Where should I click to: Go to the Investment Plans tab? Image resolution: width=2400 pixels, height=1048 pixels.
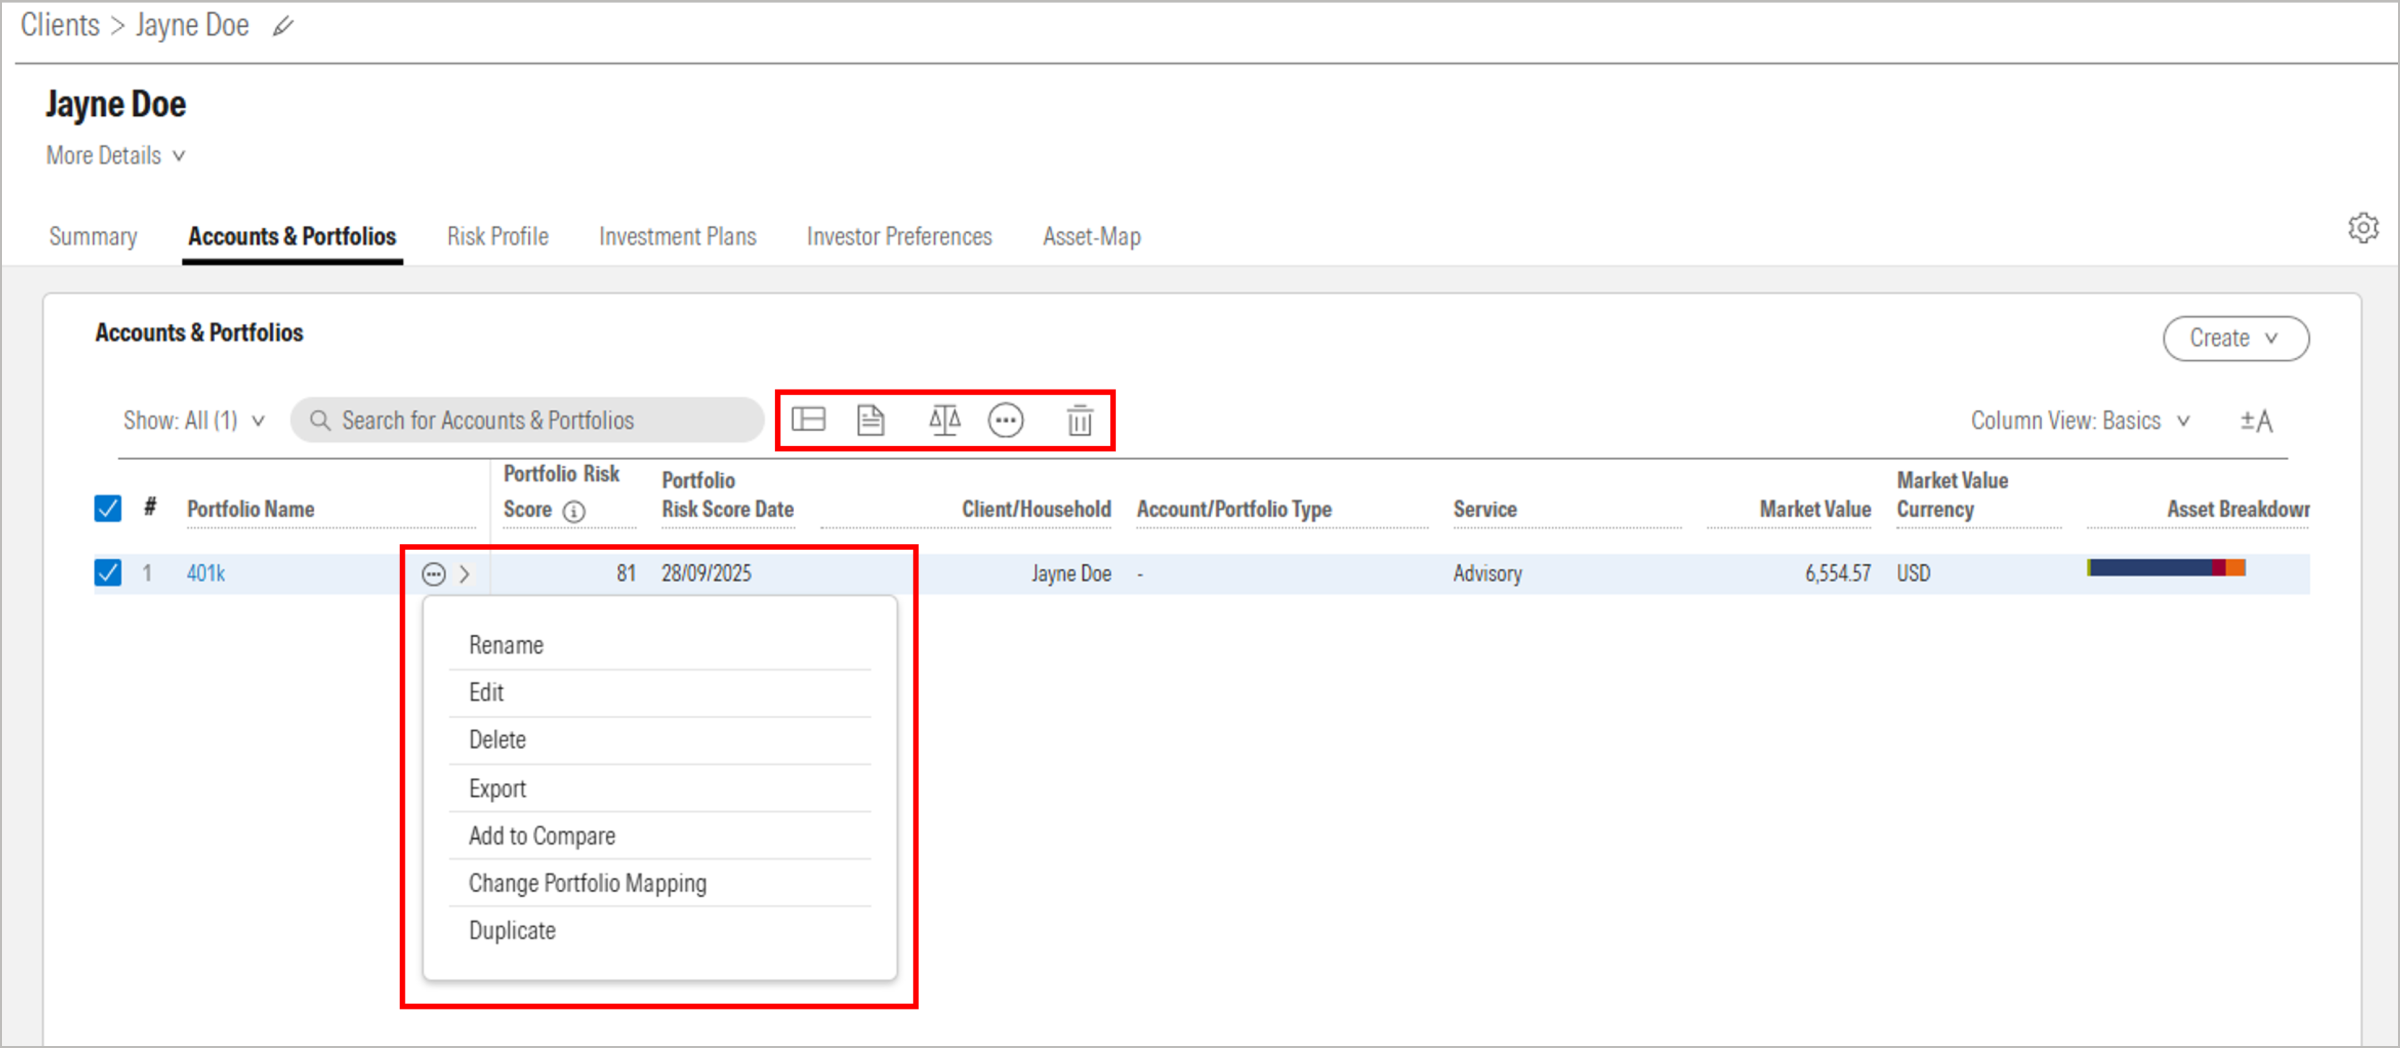[678, 237]
